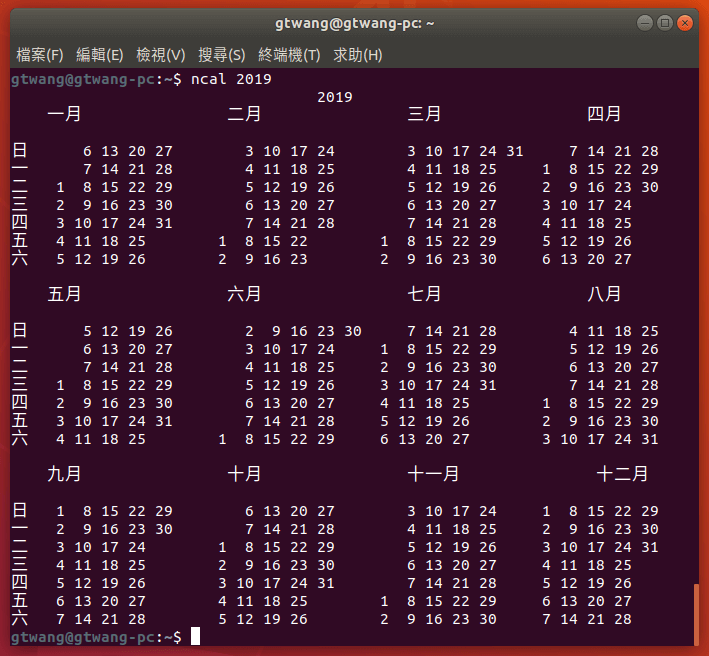Screen dimensions: 709x656
Task: Open the 檔案(F) menu
Action: pyautogui.click(x=40, y=55)
